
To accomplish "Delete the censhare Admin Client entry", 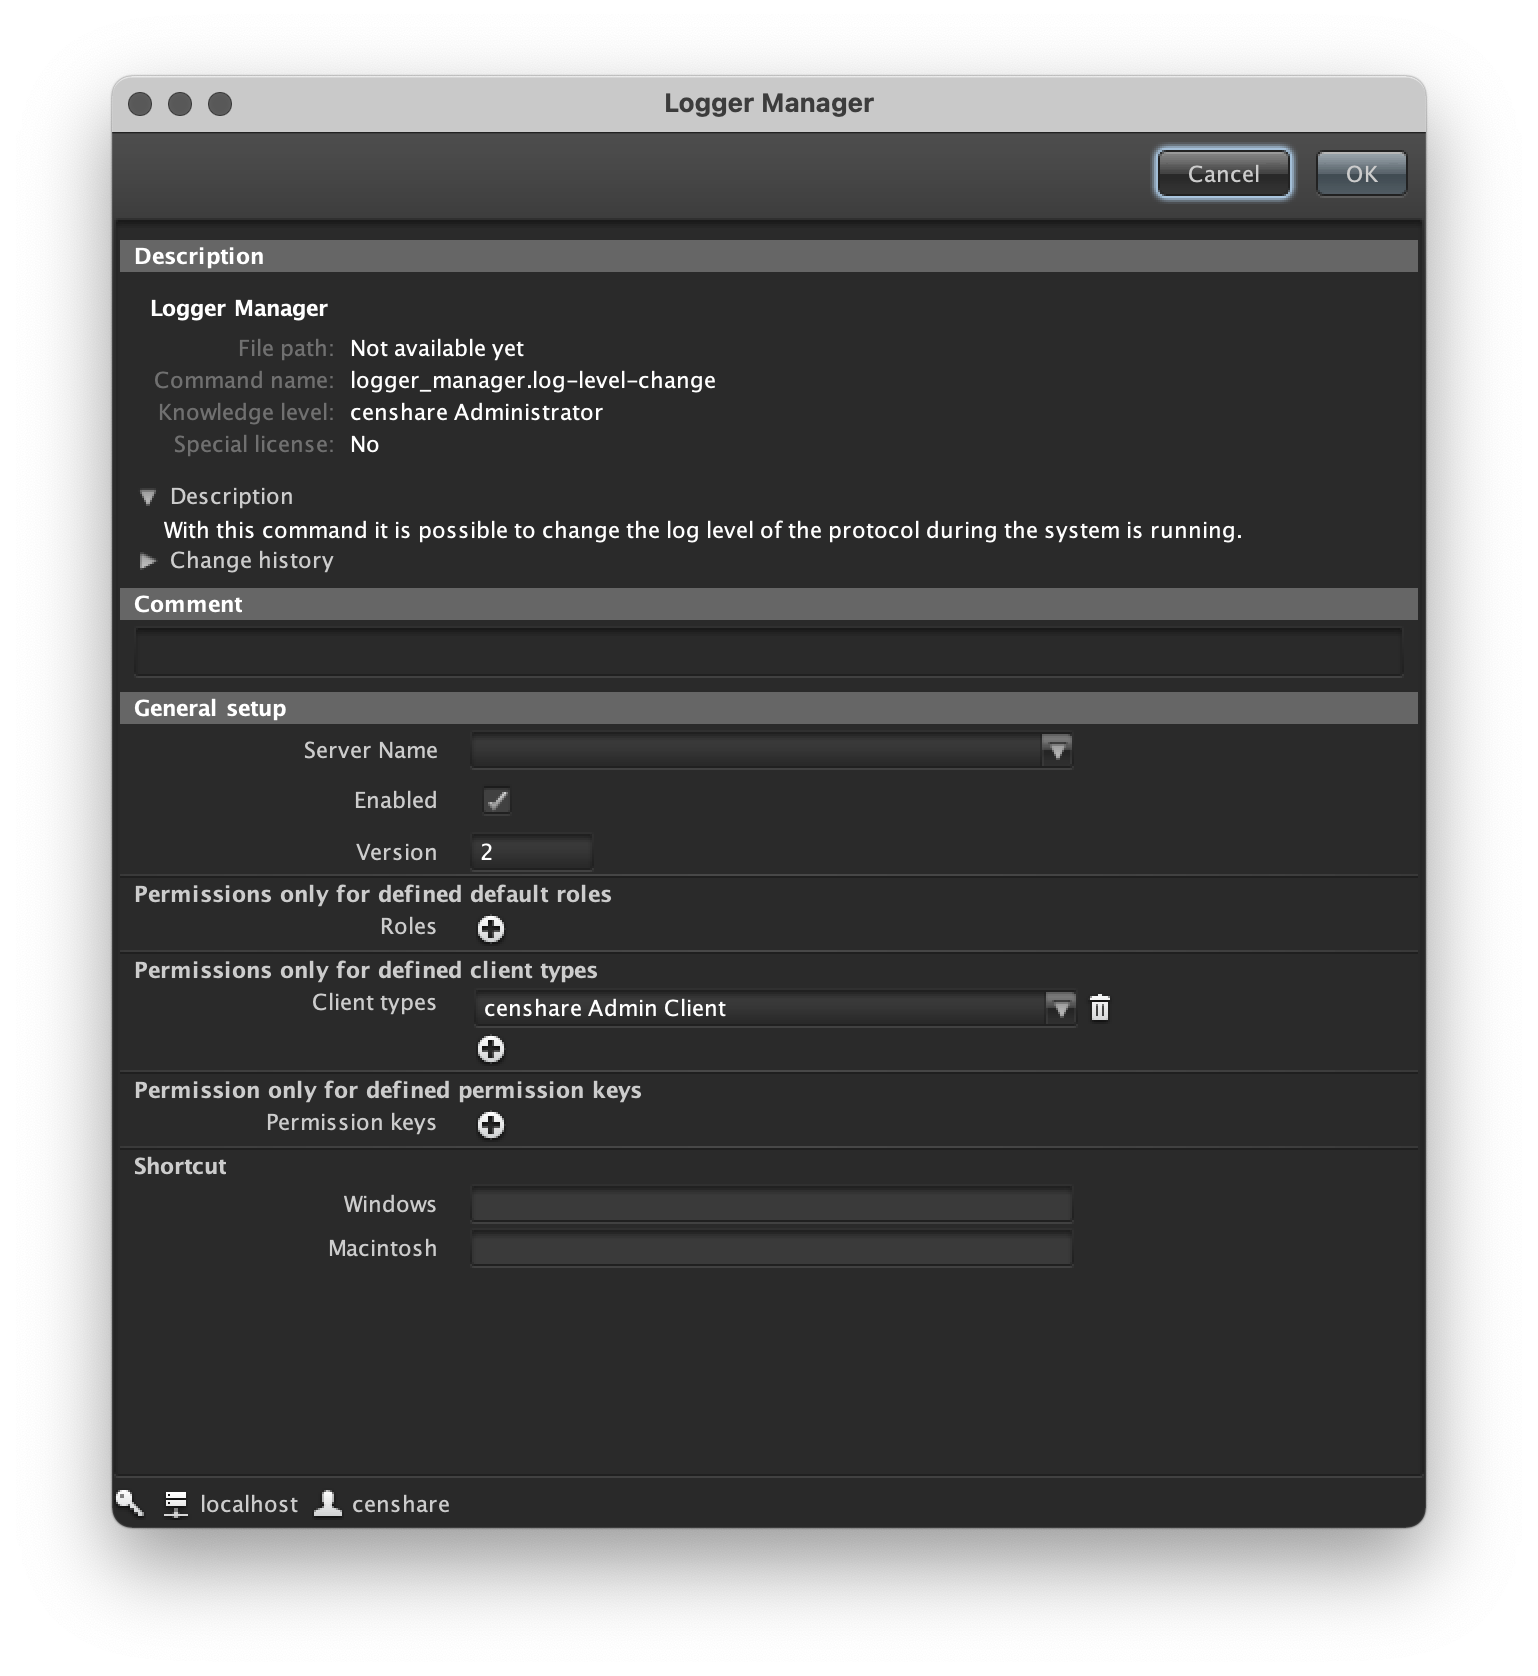I will (x=1100, y=1008).
